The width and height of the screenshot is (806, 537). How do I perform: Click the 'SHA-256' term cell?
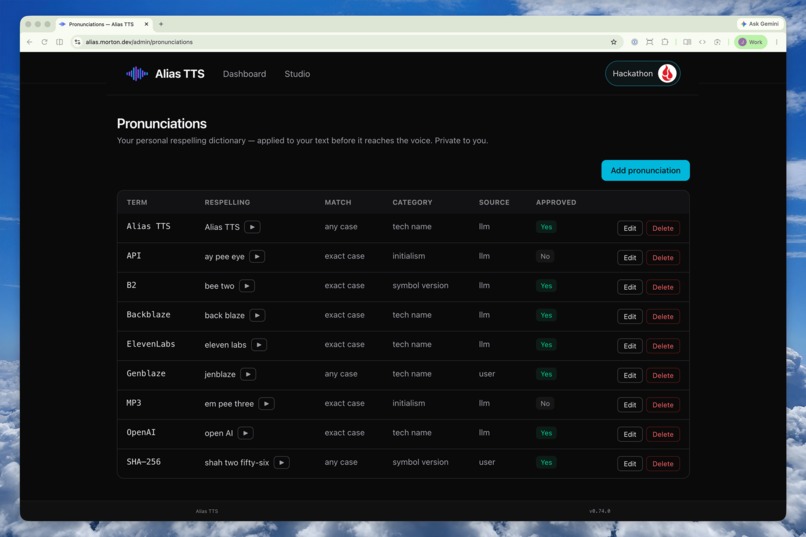pos(143,461)
